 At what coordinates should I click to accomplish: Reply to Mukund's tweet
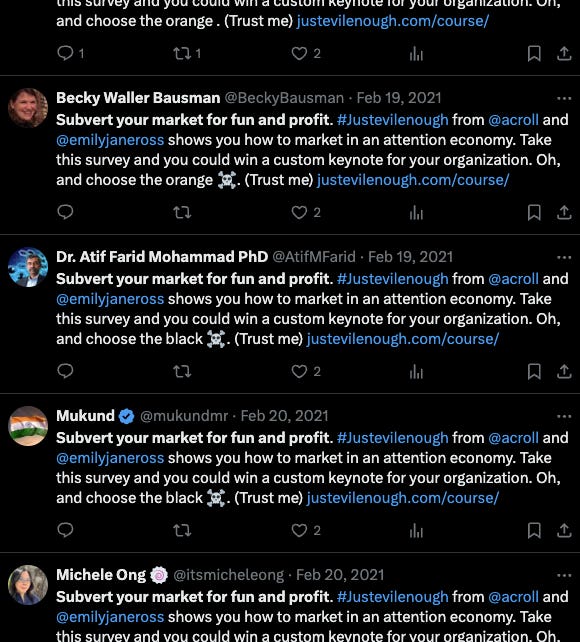point(65,530)
